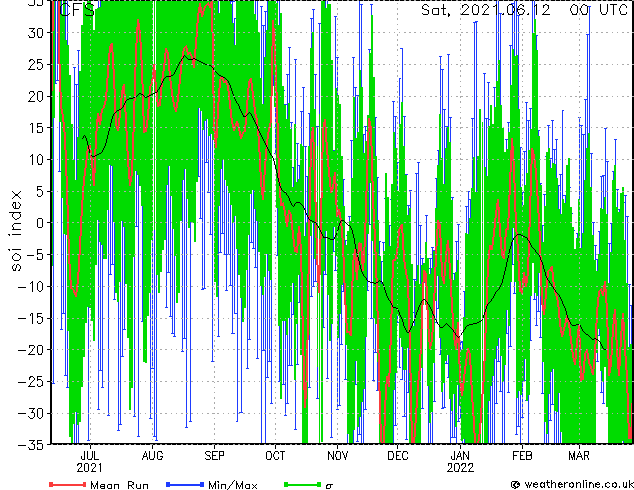The height and width of the screenshot is (490, 634).
Task: Click the OCT month axis label
Action: click(275, 456)
